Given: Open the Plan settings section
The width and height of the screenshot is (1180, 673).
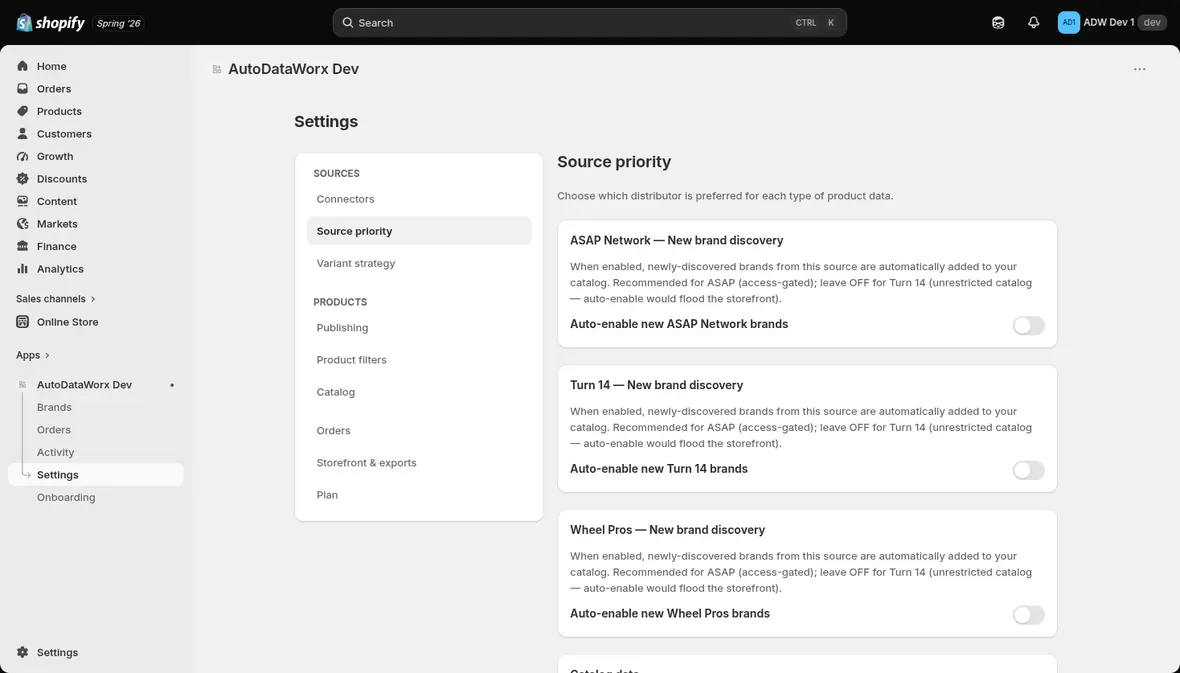Looking at the screenshot, I should pyautogui.click(x=419, y=495).
